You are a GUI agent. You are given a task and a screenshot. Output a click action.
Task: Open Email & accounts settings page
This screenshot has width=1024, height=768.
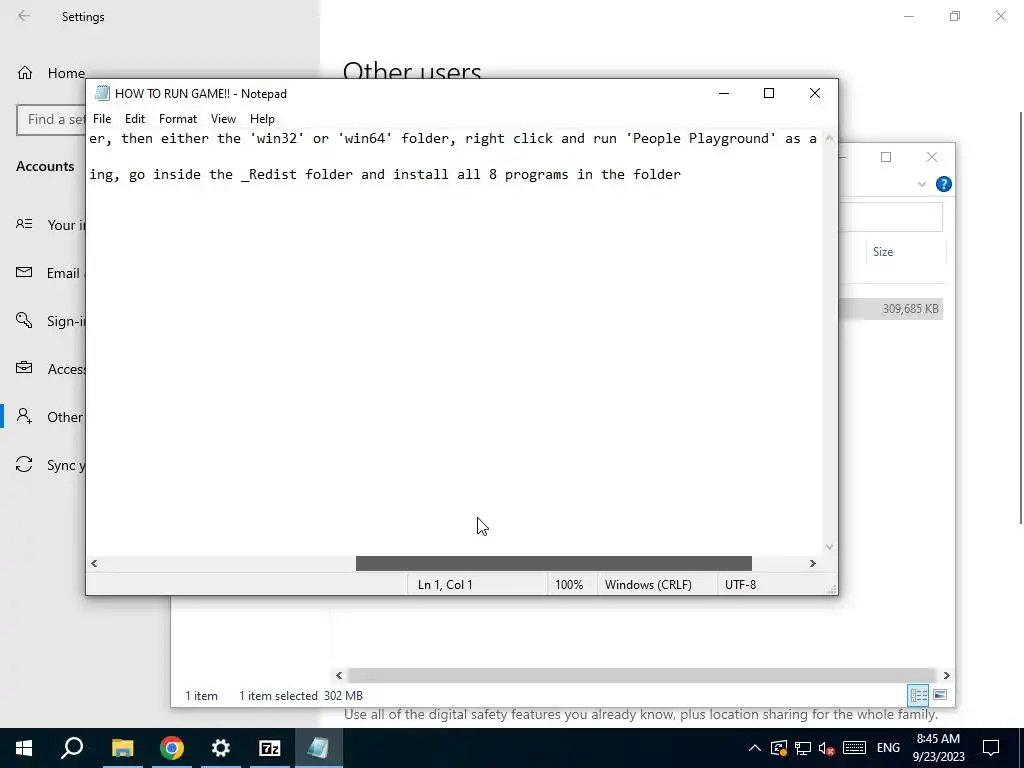point(51,273)
